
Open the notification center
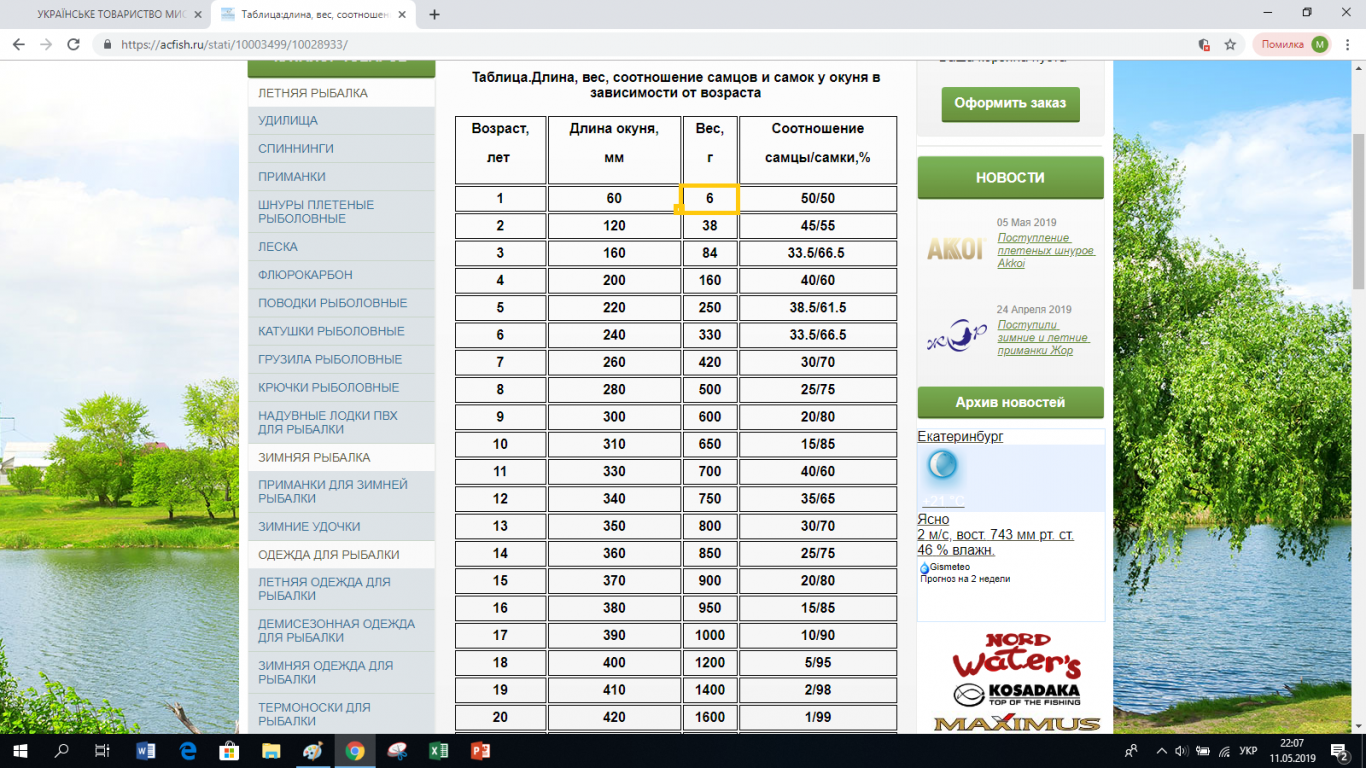[1341, 750]
